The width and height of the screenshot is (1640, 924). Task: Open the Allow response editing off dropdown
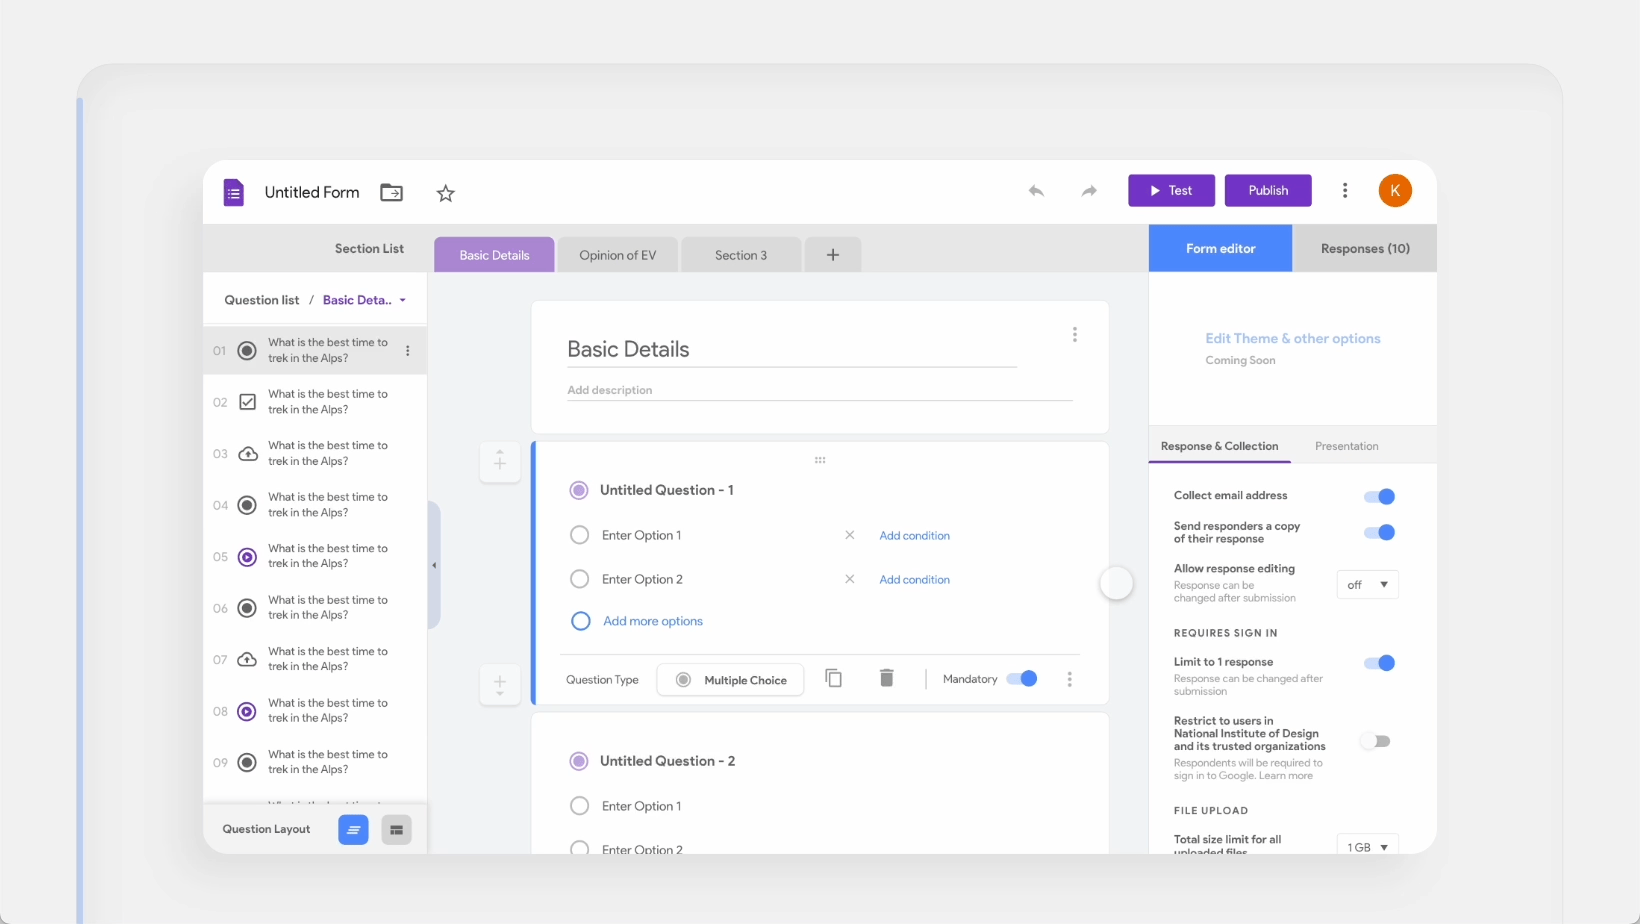(x=1368, y=585)
